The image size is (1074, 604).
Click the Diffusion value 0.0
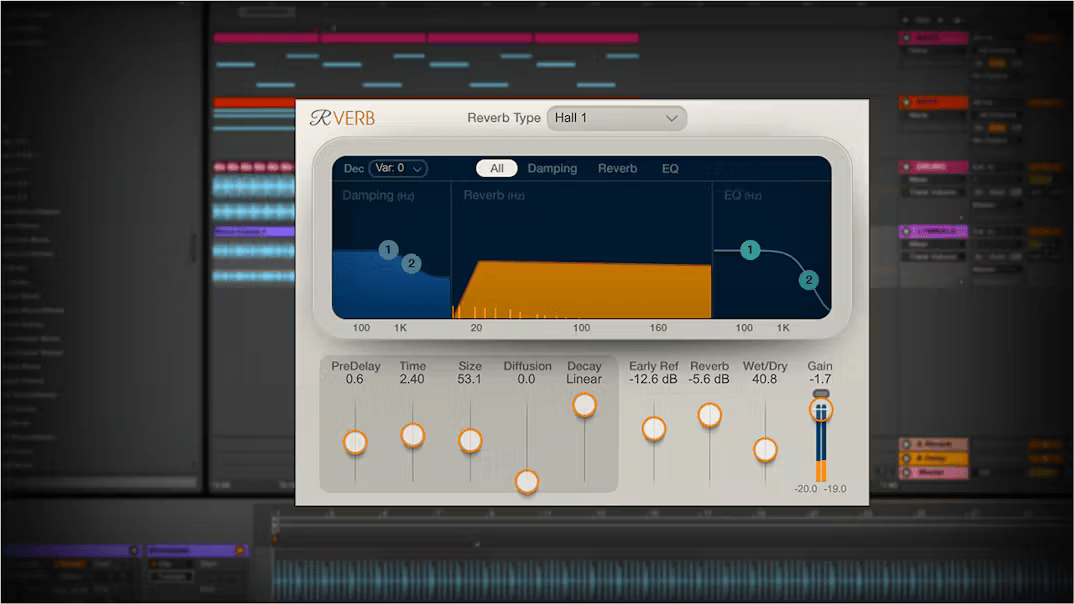tap(526, 379)
